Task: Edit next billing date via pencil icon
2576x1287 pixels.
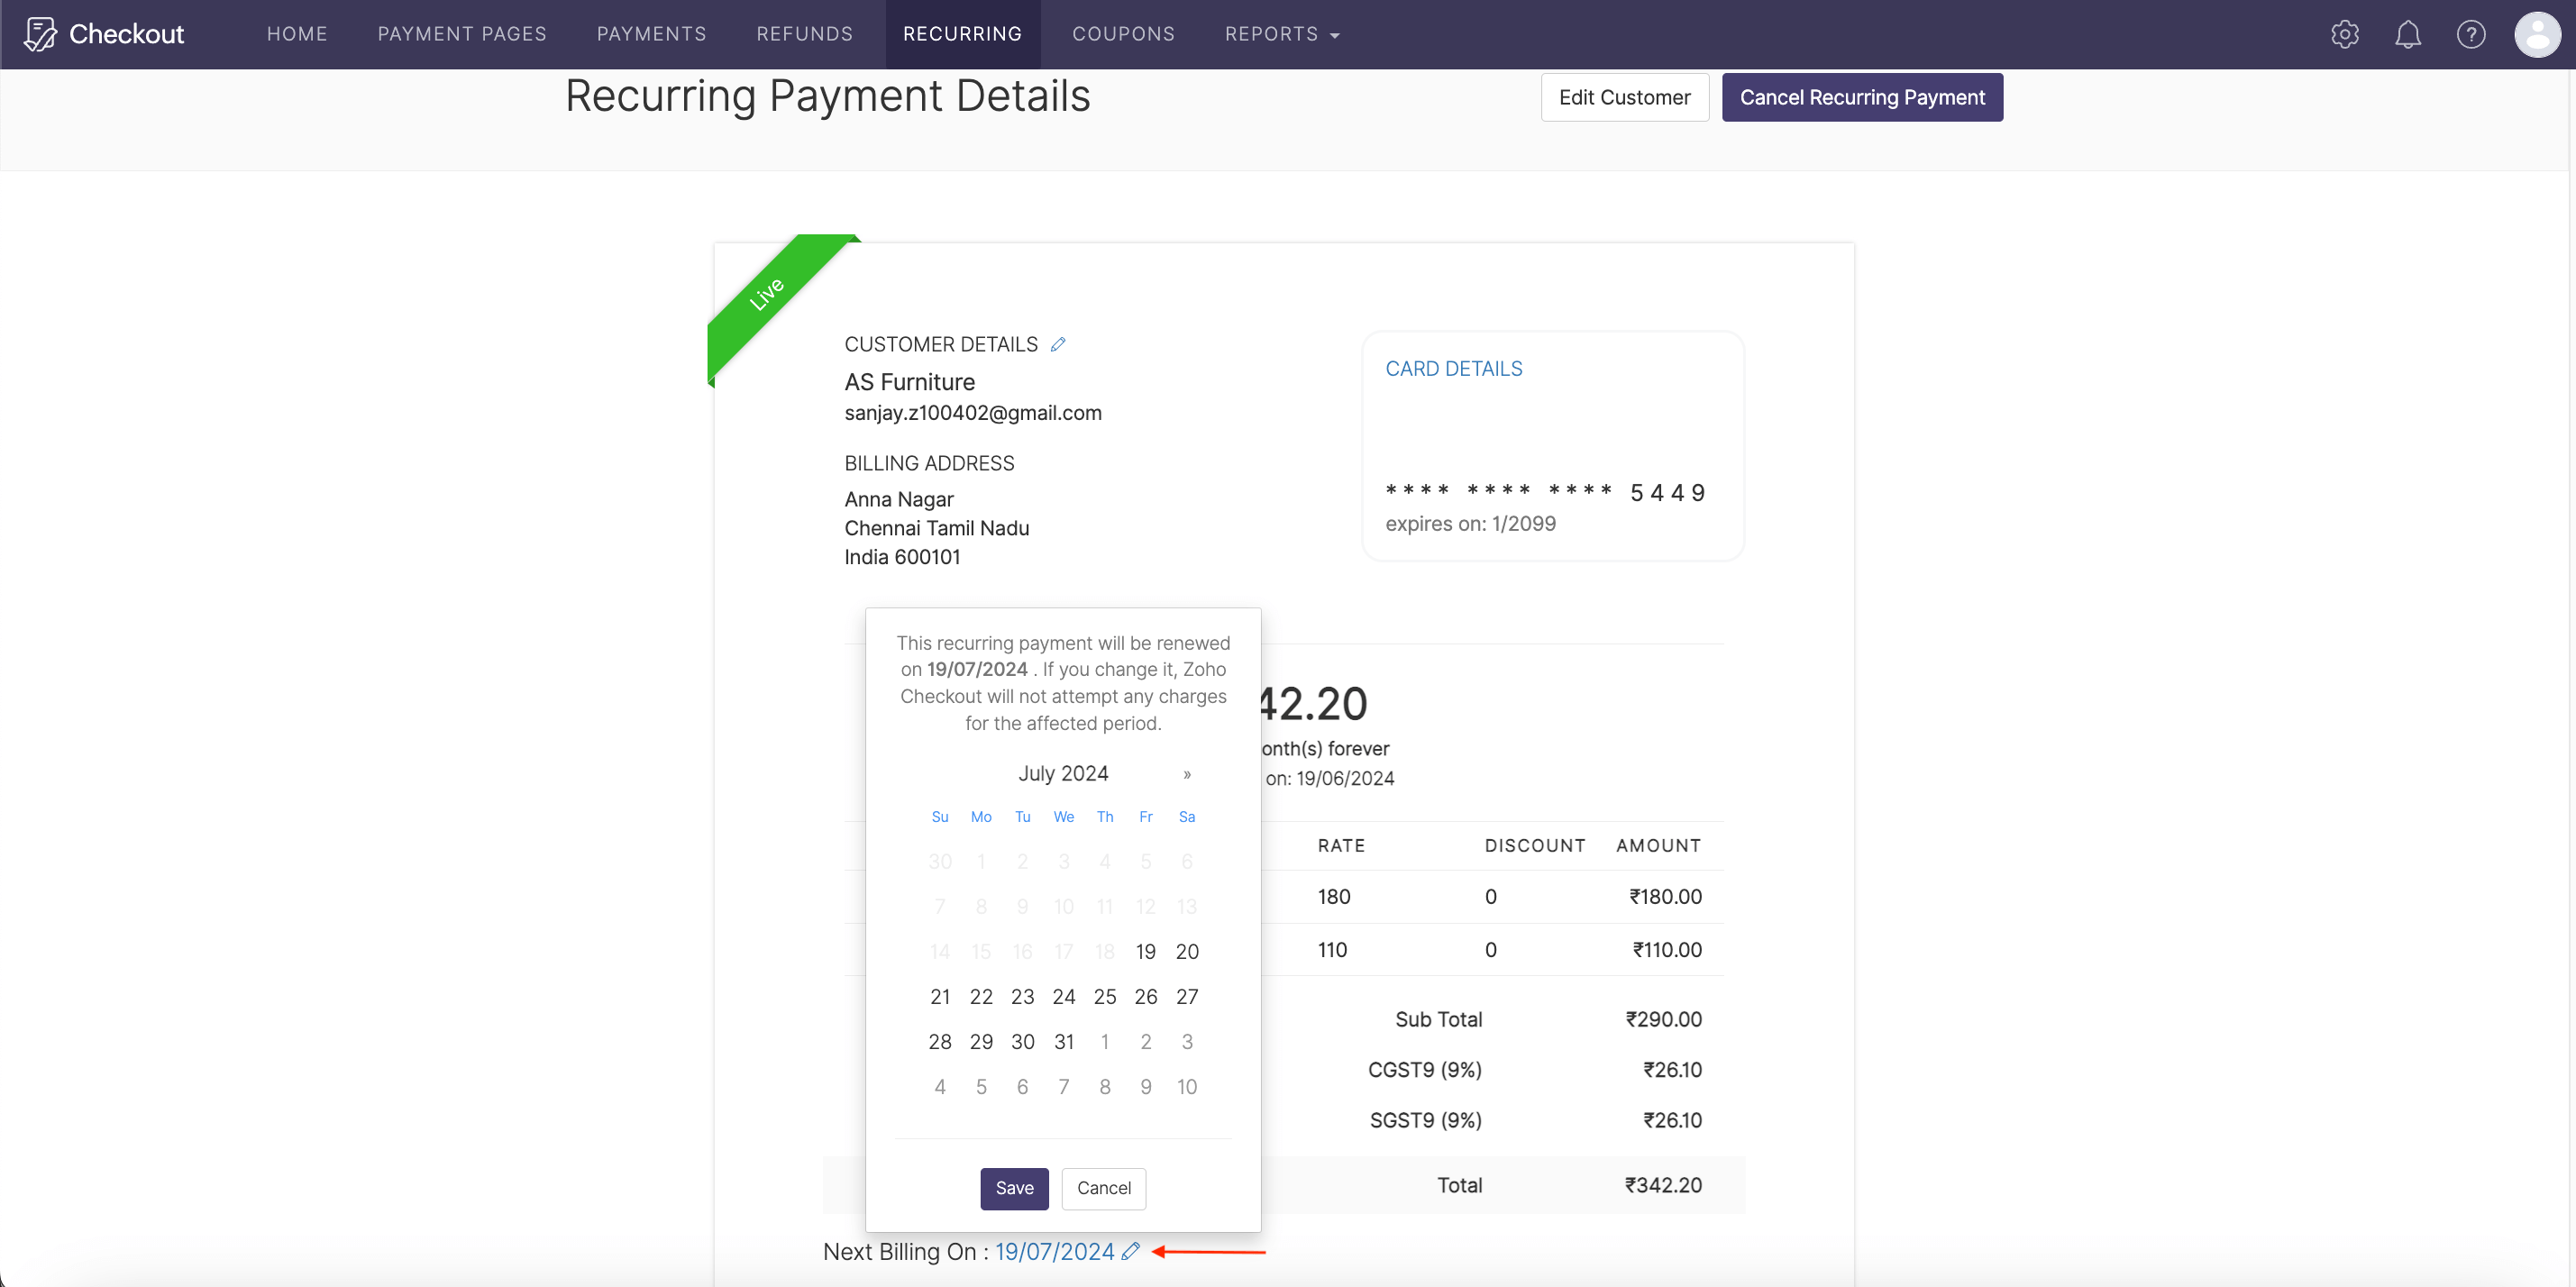Action: (x=1131, y=1251)
